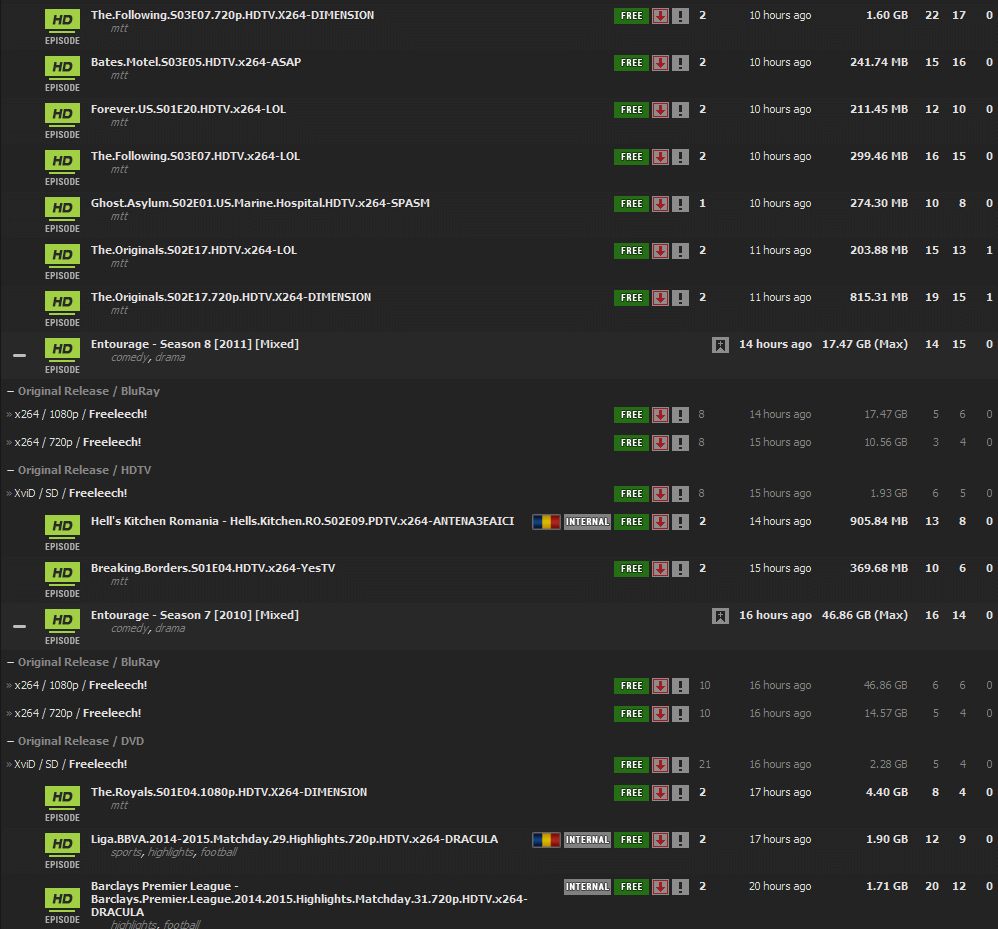Open The.Following.S03E07.HDTV.x264-LOL torrent
This screenshot has height=929, width=998.
pyautogui.click(x=195, y=157)
